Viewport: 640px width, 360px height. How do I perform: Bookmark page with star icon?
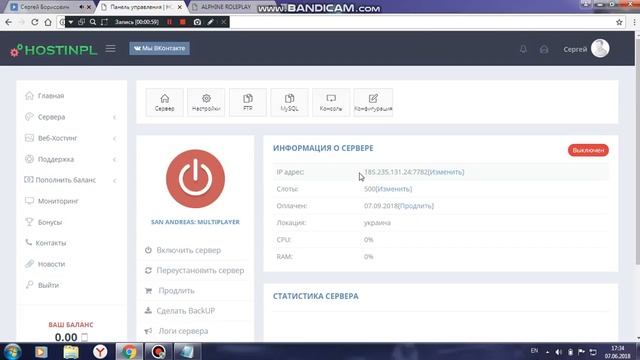coord(619,22)
